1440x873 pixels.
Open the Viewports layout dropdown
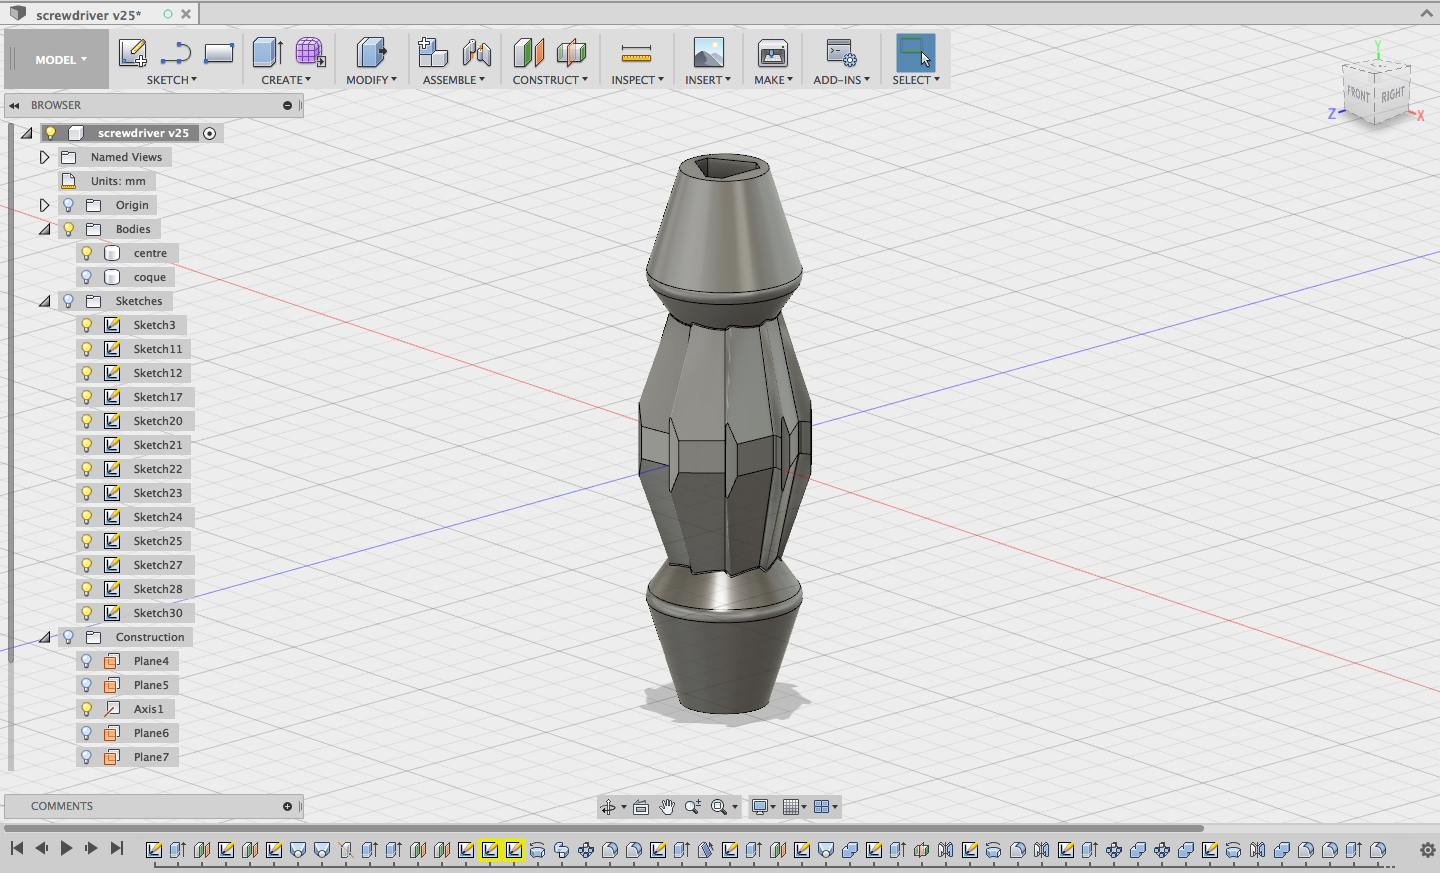[x=826, y=807]
